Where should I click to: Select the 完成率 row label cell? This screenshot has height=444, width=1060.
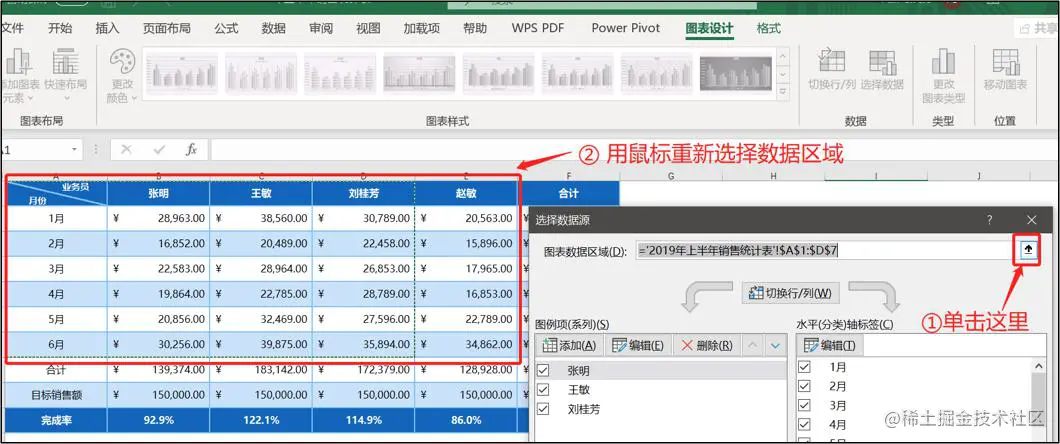tap(56, 420)
